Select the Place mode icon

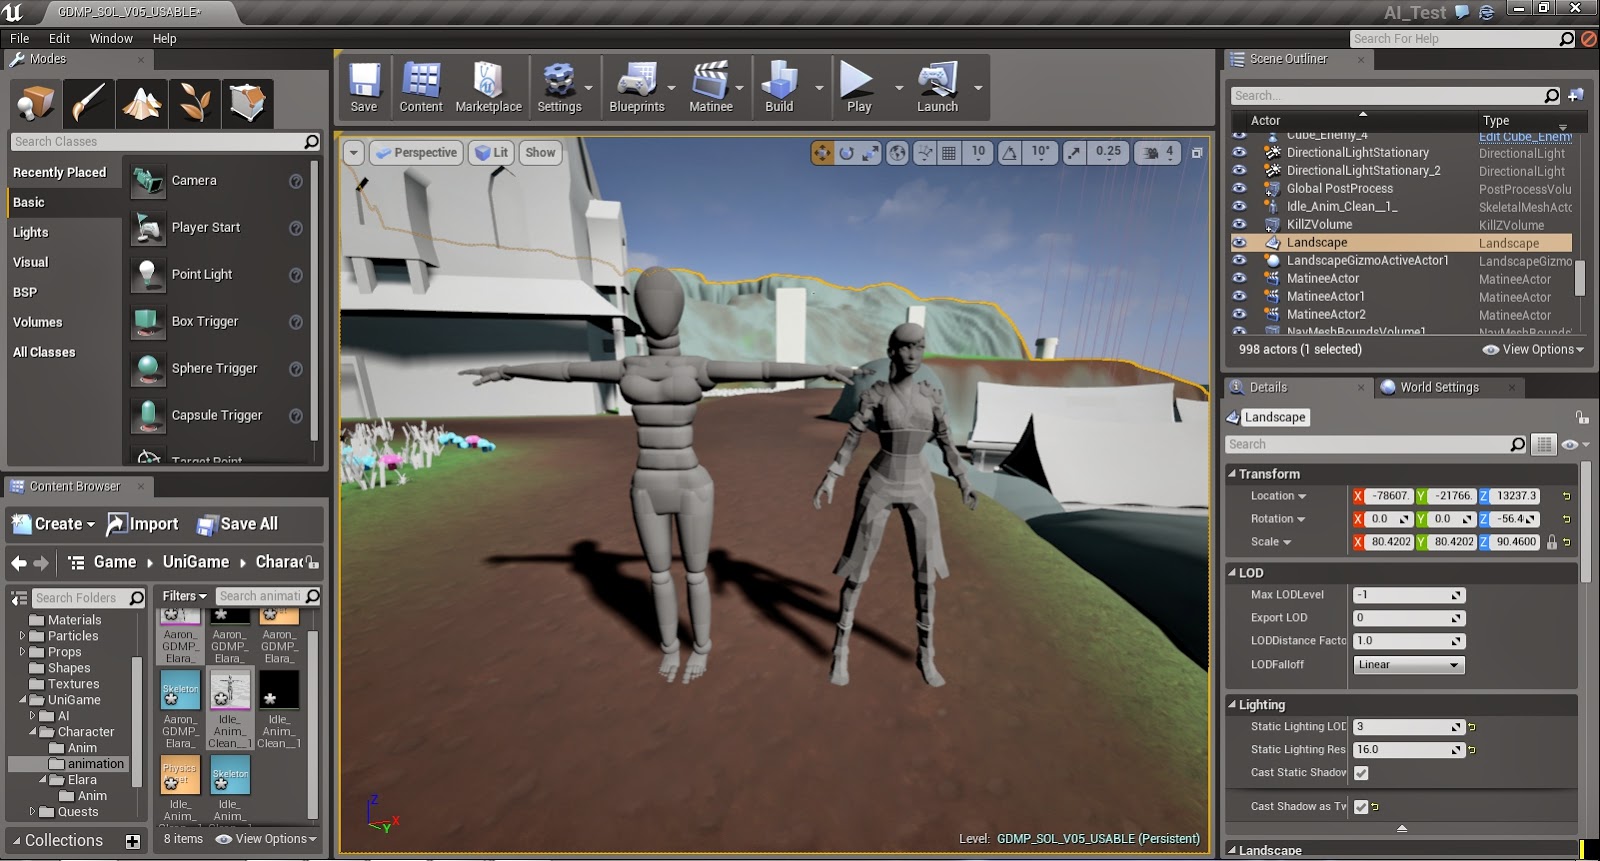pyautogui.click(x=36, y=103)
